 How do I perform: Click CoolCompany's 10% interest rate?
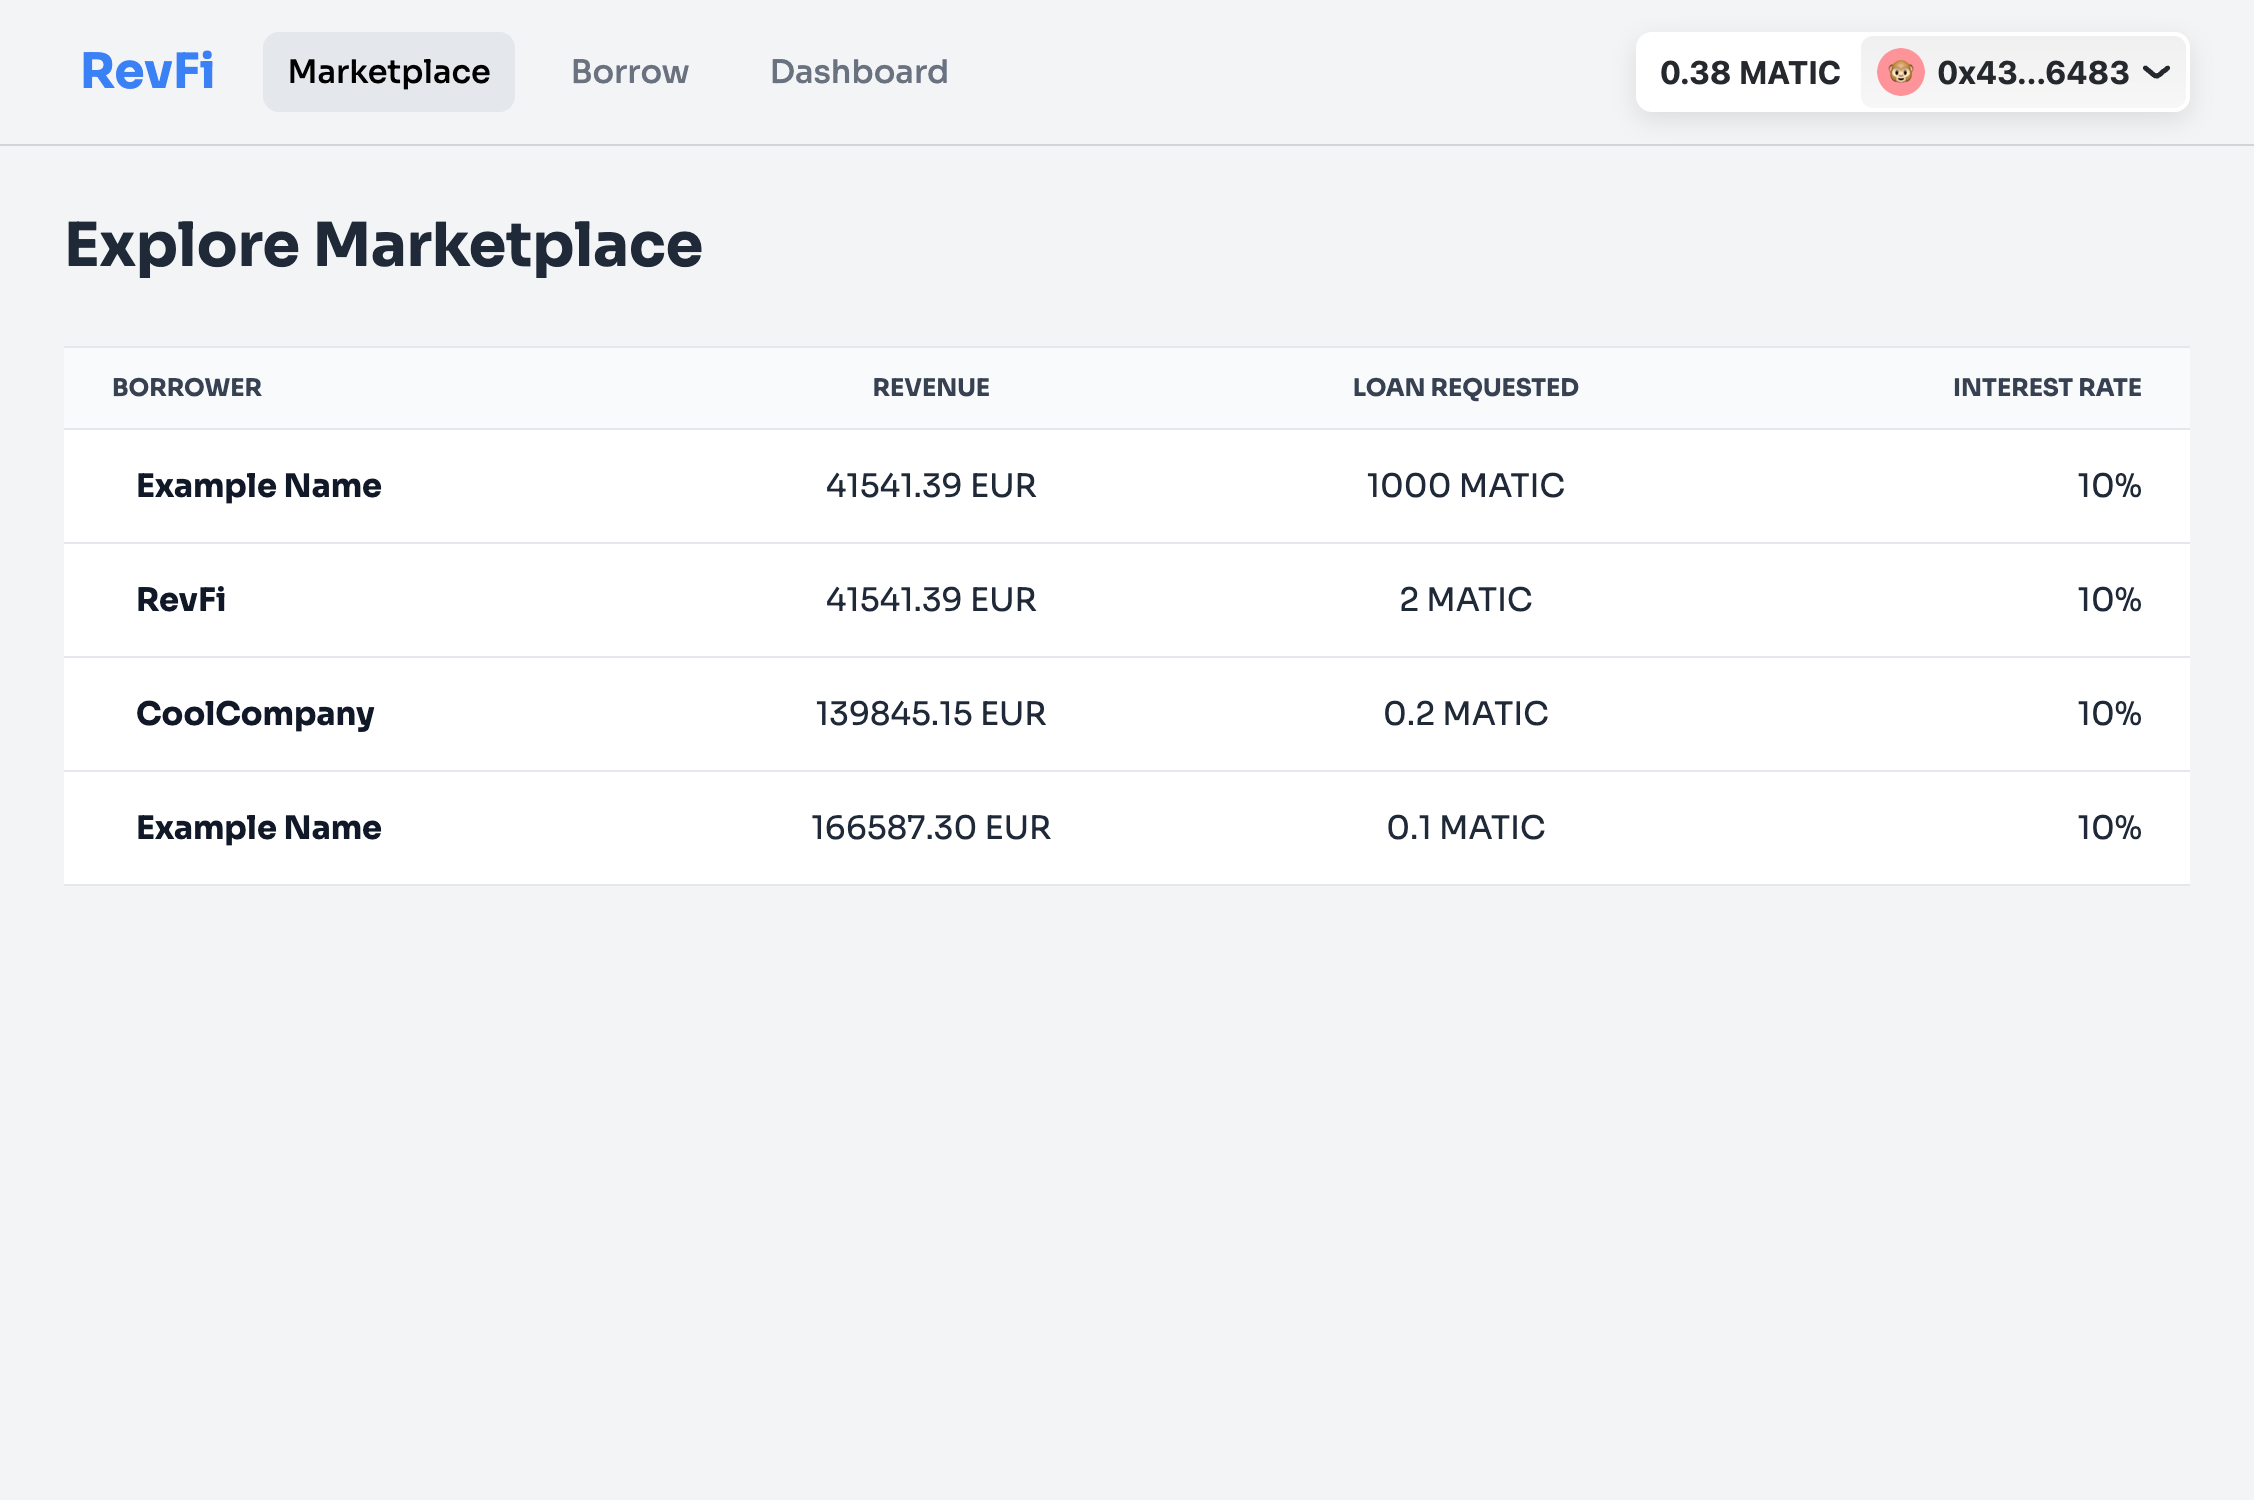pyautogui.click(x=2109, y=714)
